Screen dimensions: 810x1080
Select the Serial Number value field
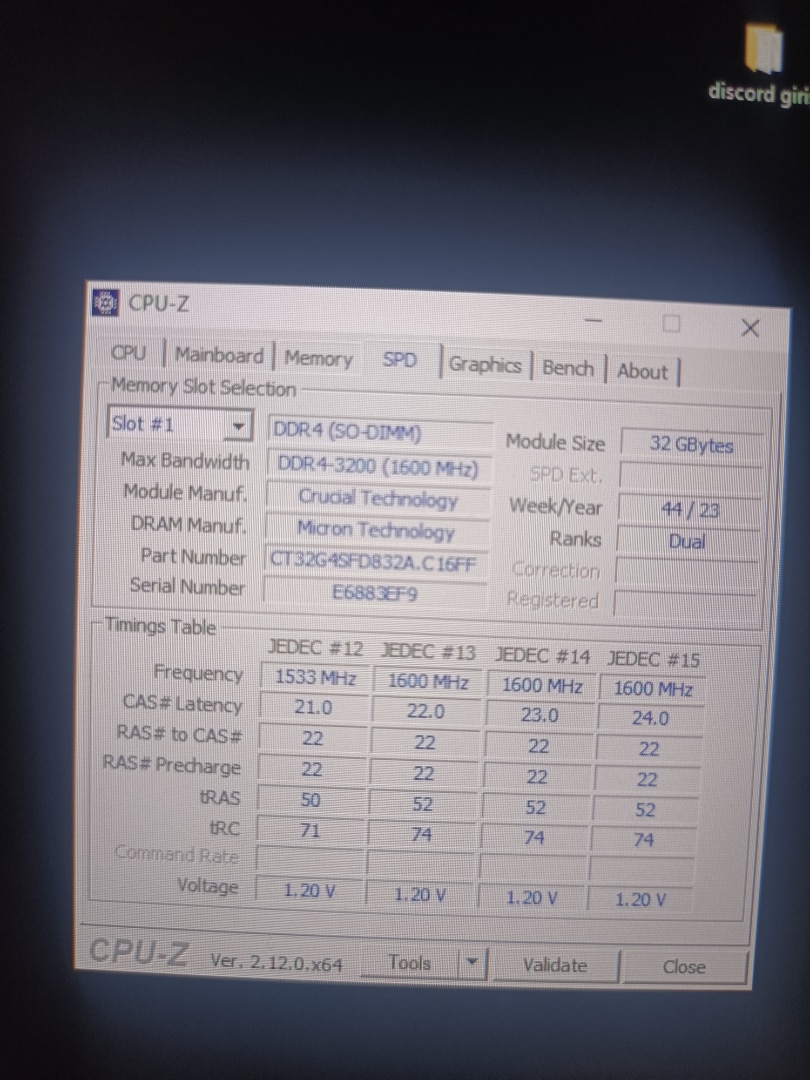pyautogui.click(x=374, y=593)
